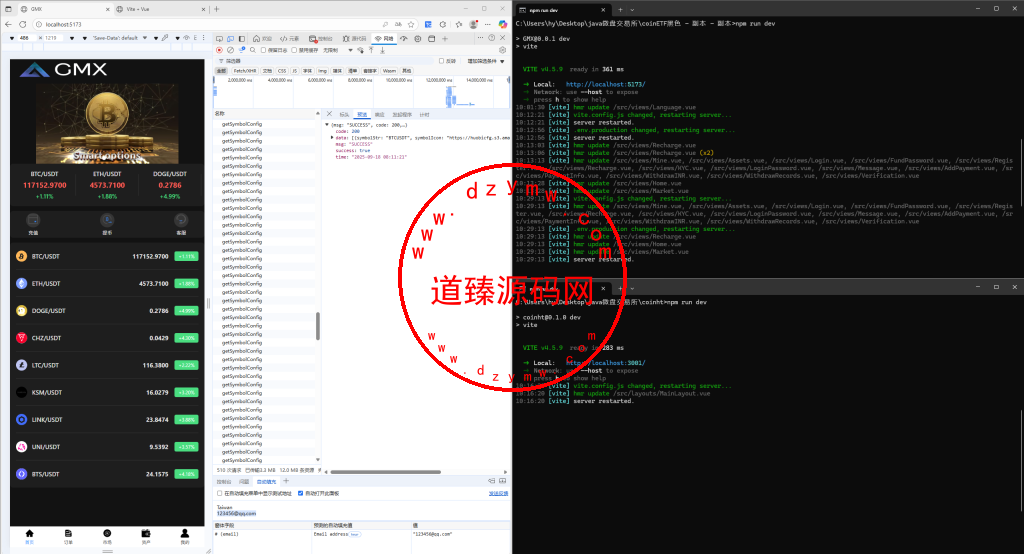Toggle show test addresses in autofill checkbox
The width and height of the screenshot is (1024, 554).
pyautogui.click(x=219, y=493)
